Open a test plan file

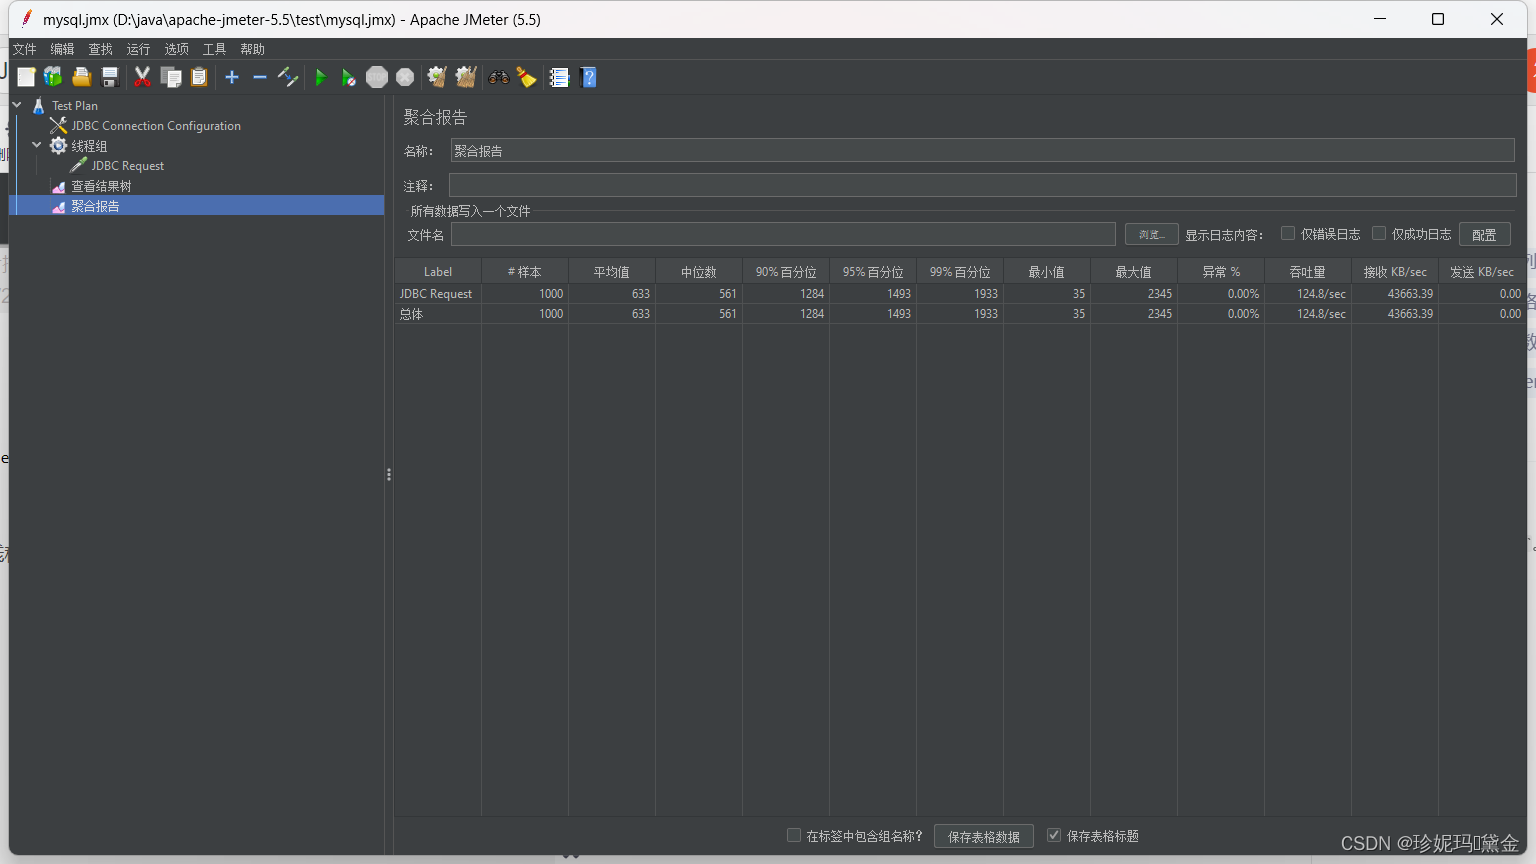[x=82, y=77]
